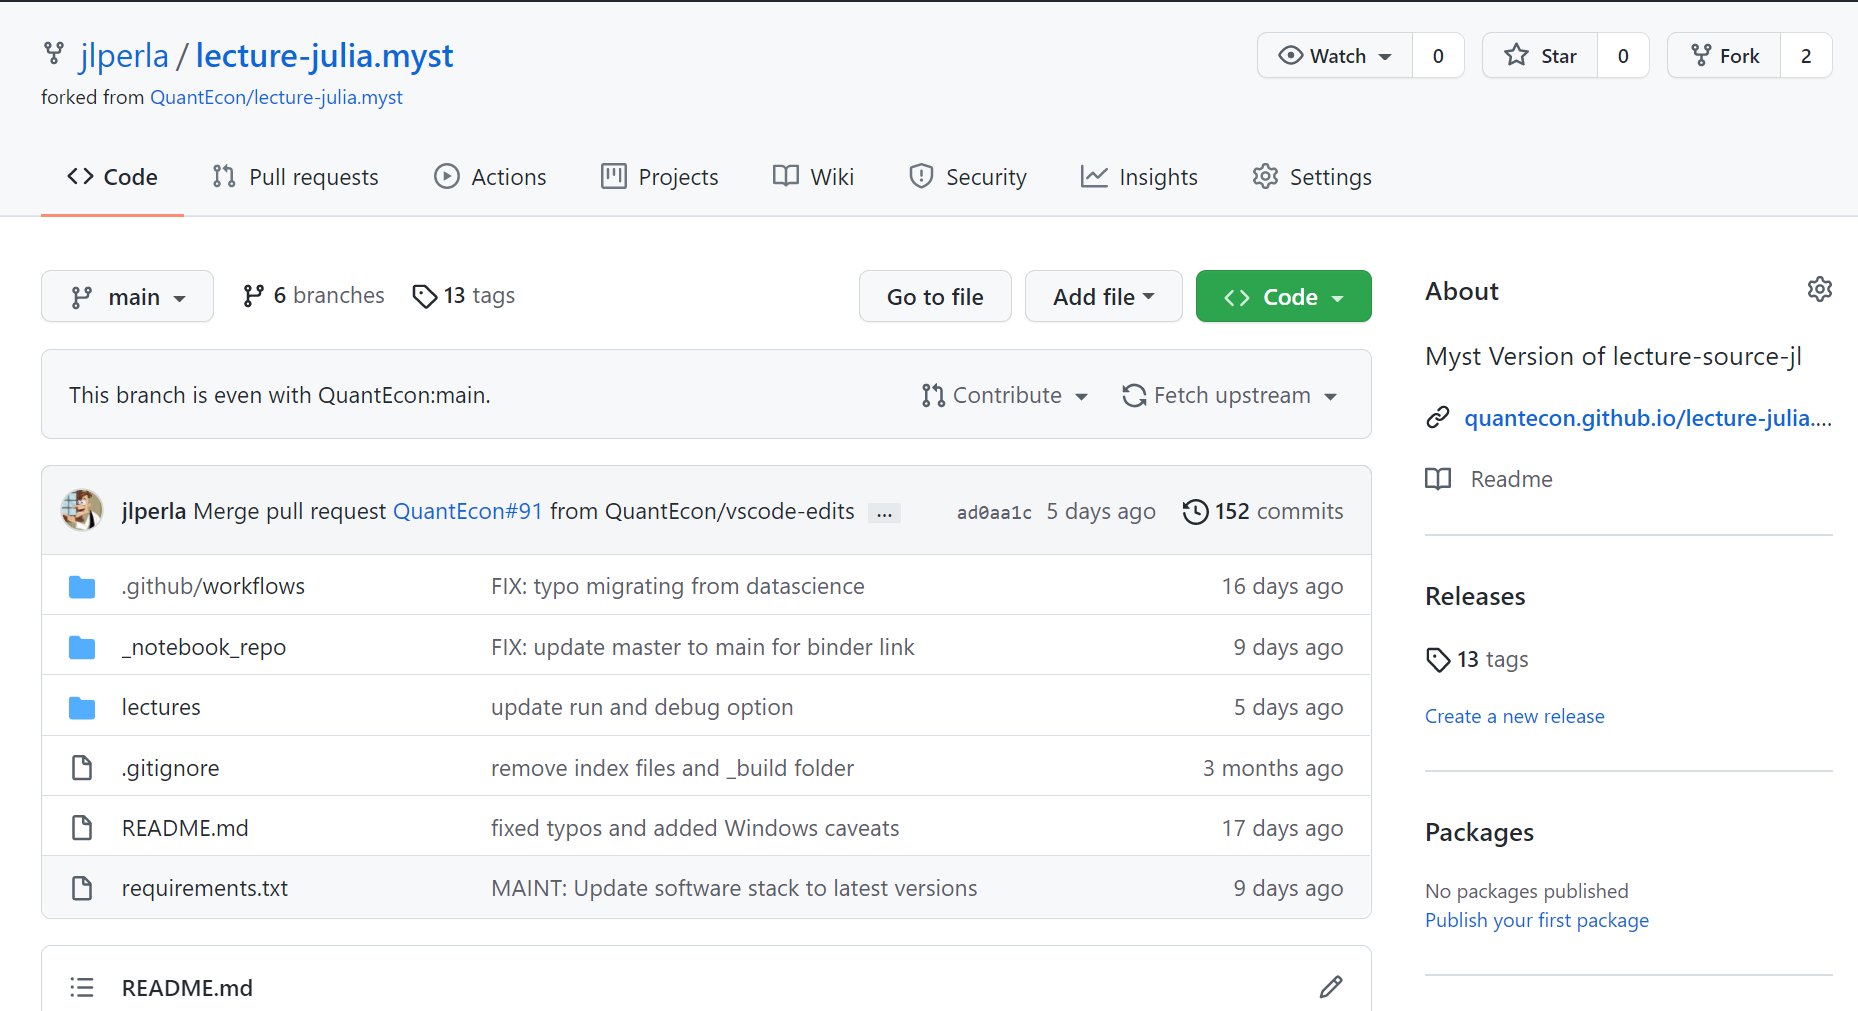Click the Go to file button
Screen dimensions: 1858x1011
935,297
